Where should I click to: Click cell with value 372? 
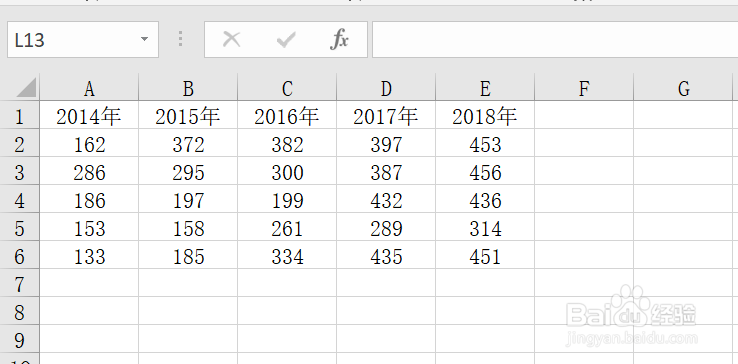pos(188,143)
